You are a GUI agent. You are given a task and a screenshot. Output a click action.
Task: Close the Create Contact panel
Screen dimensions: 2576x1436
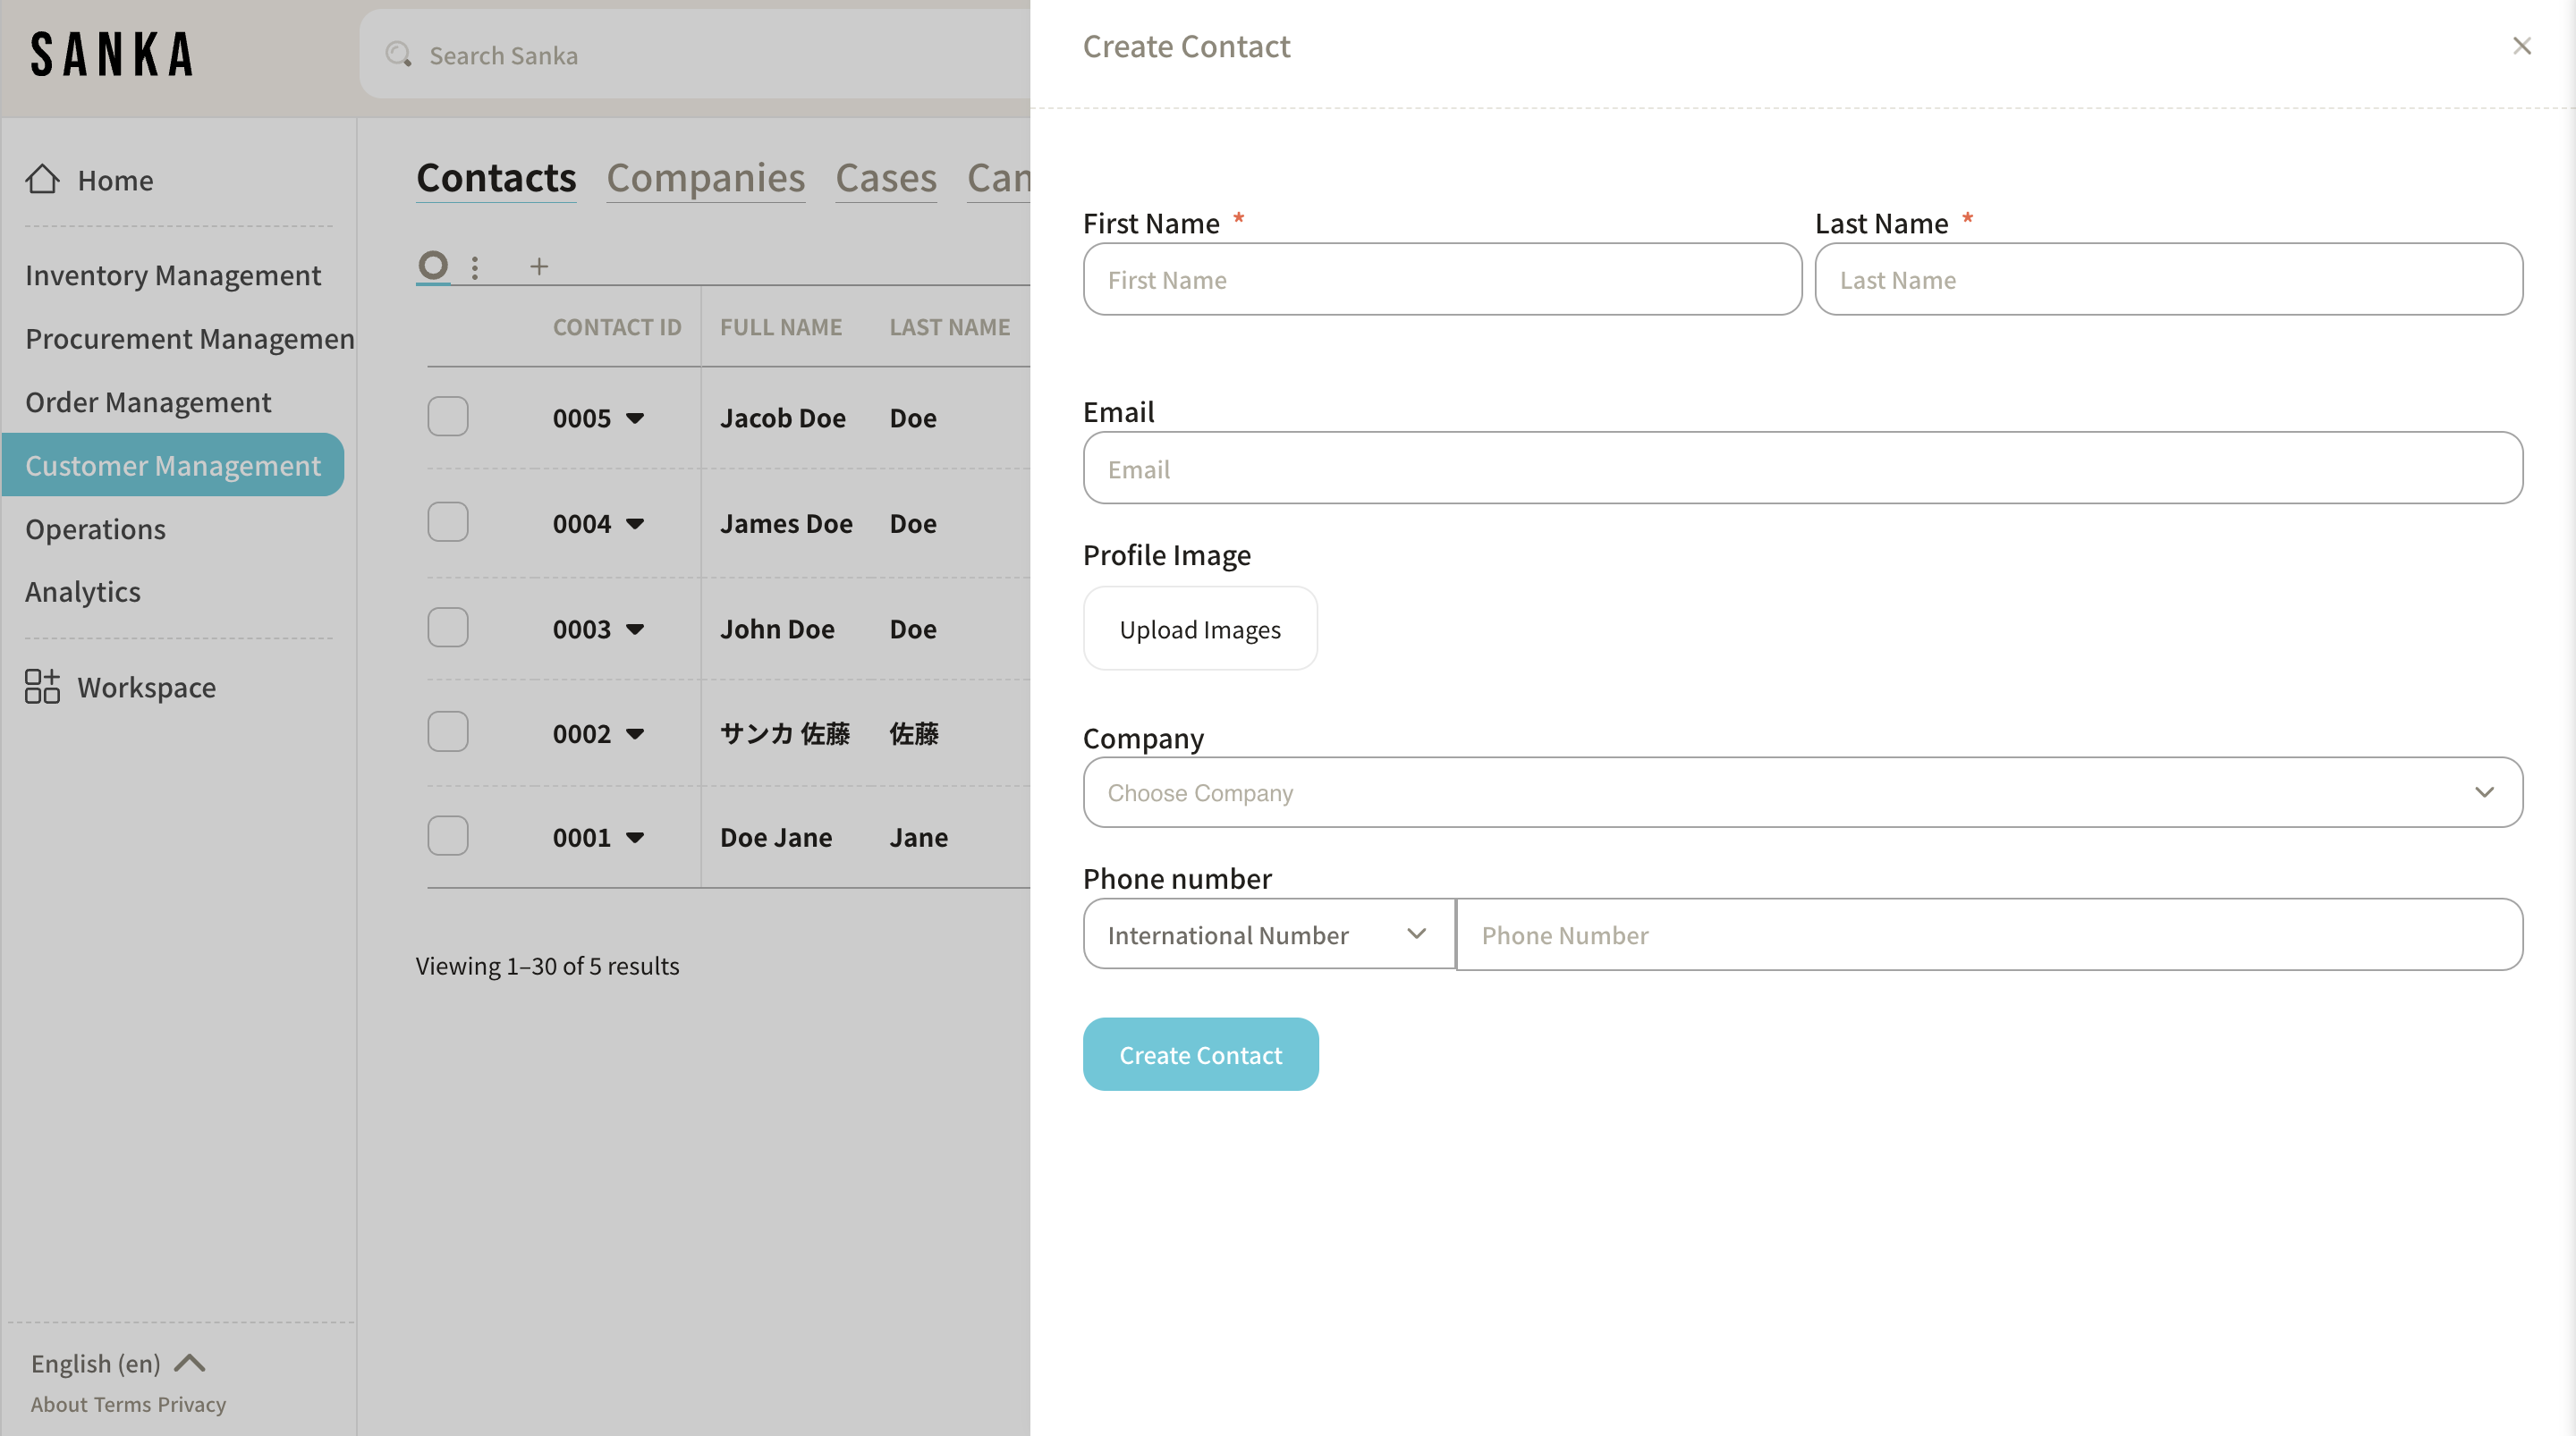[x=2521, y=46]
